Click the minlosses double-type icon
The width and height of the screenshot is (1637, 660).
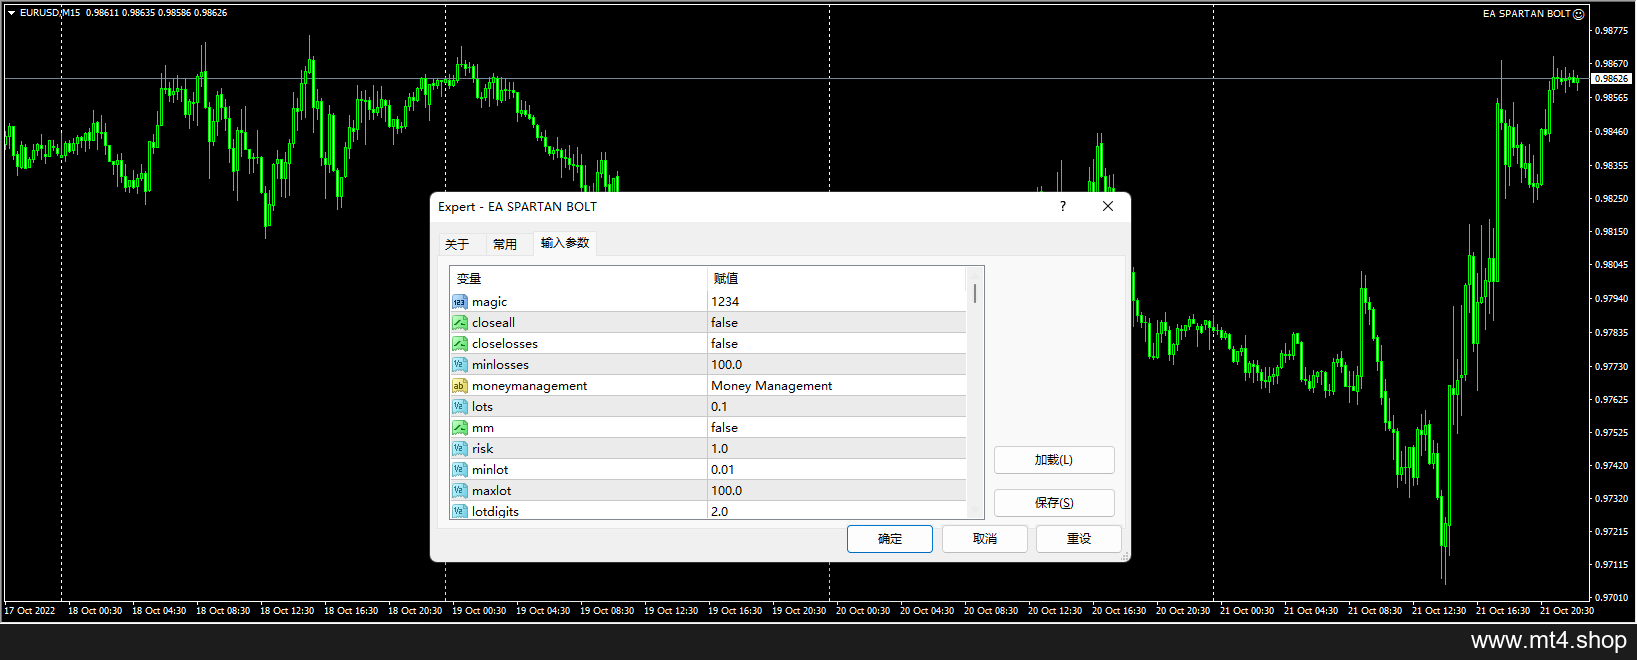[x=459, y=365]
